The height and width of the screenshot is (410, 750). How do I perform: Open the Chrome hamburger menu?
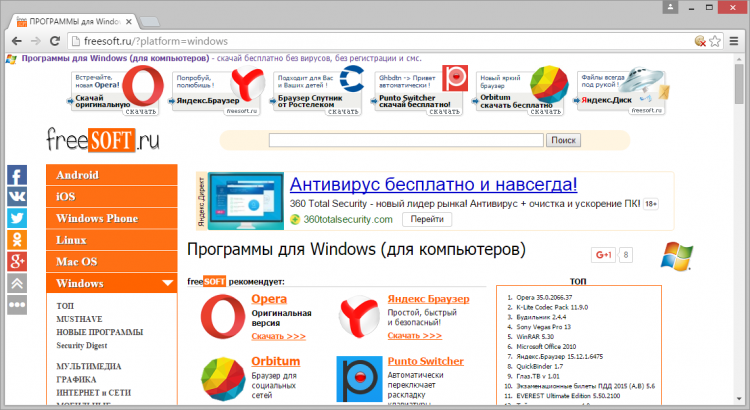[734, 41]
